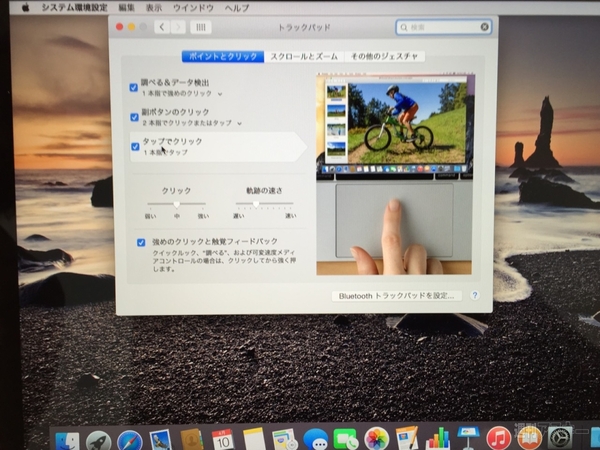Click the 調べる＆データ検出 option label
This screenshot has width=600, height=450.
(x=175, y=82)
